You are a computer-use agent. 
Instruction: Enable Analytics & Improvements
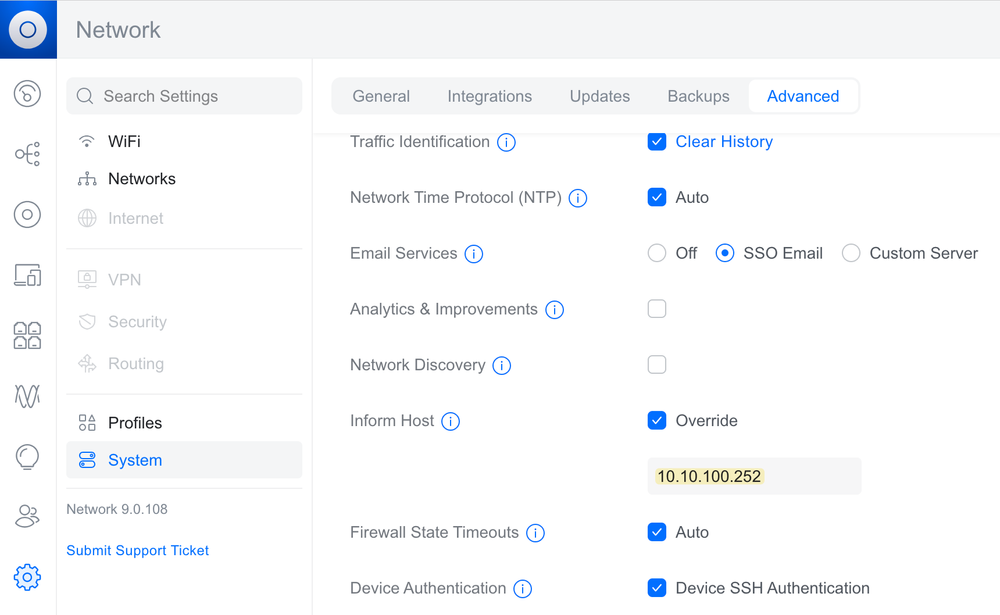coord(657,309)
